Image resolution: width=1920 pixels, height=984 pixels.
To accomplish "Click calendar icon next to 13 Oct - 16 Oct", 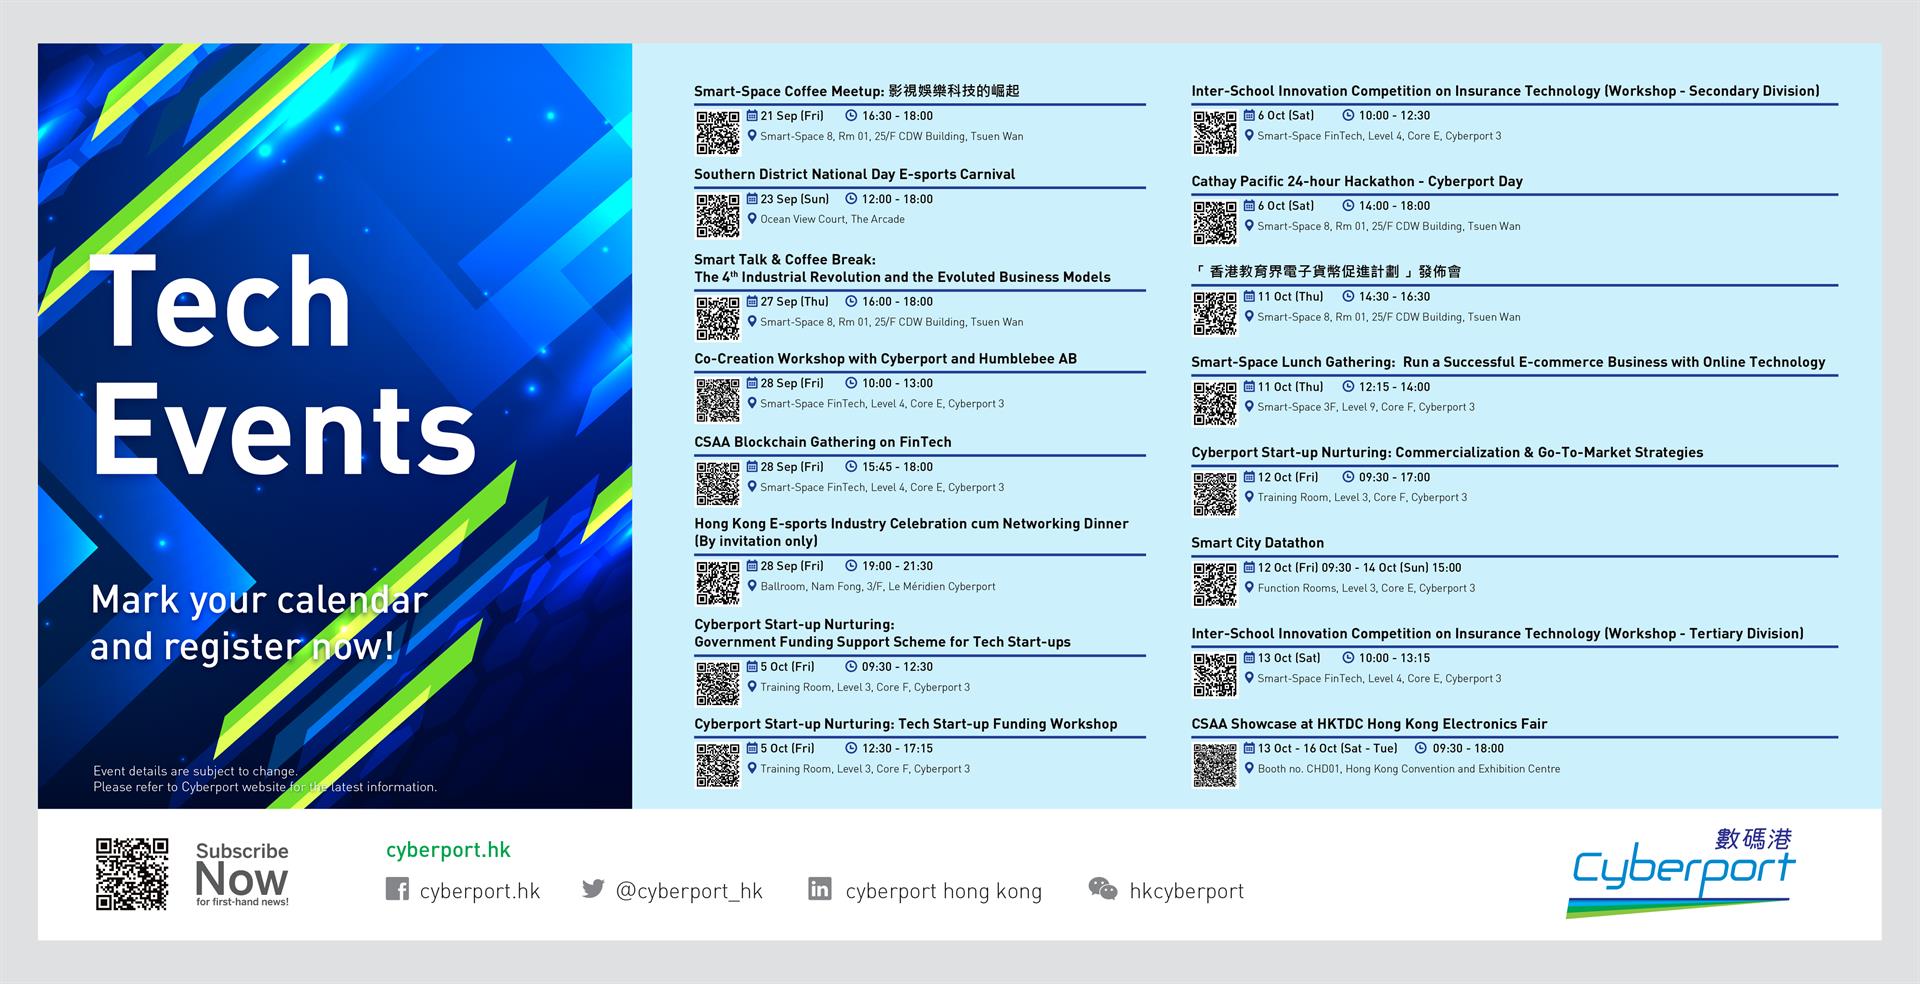I will tap(1249, 747).
